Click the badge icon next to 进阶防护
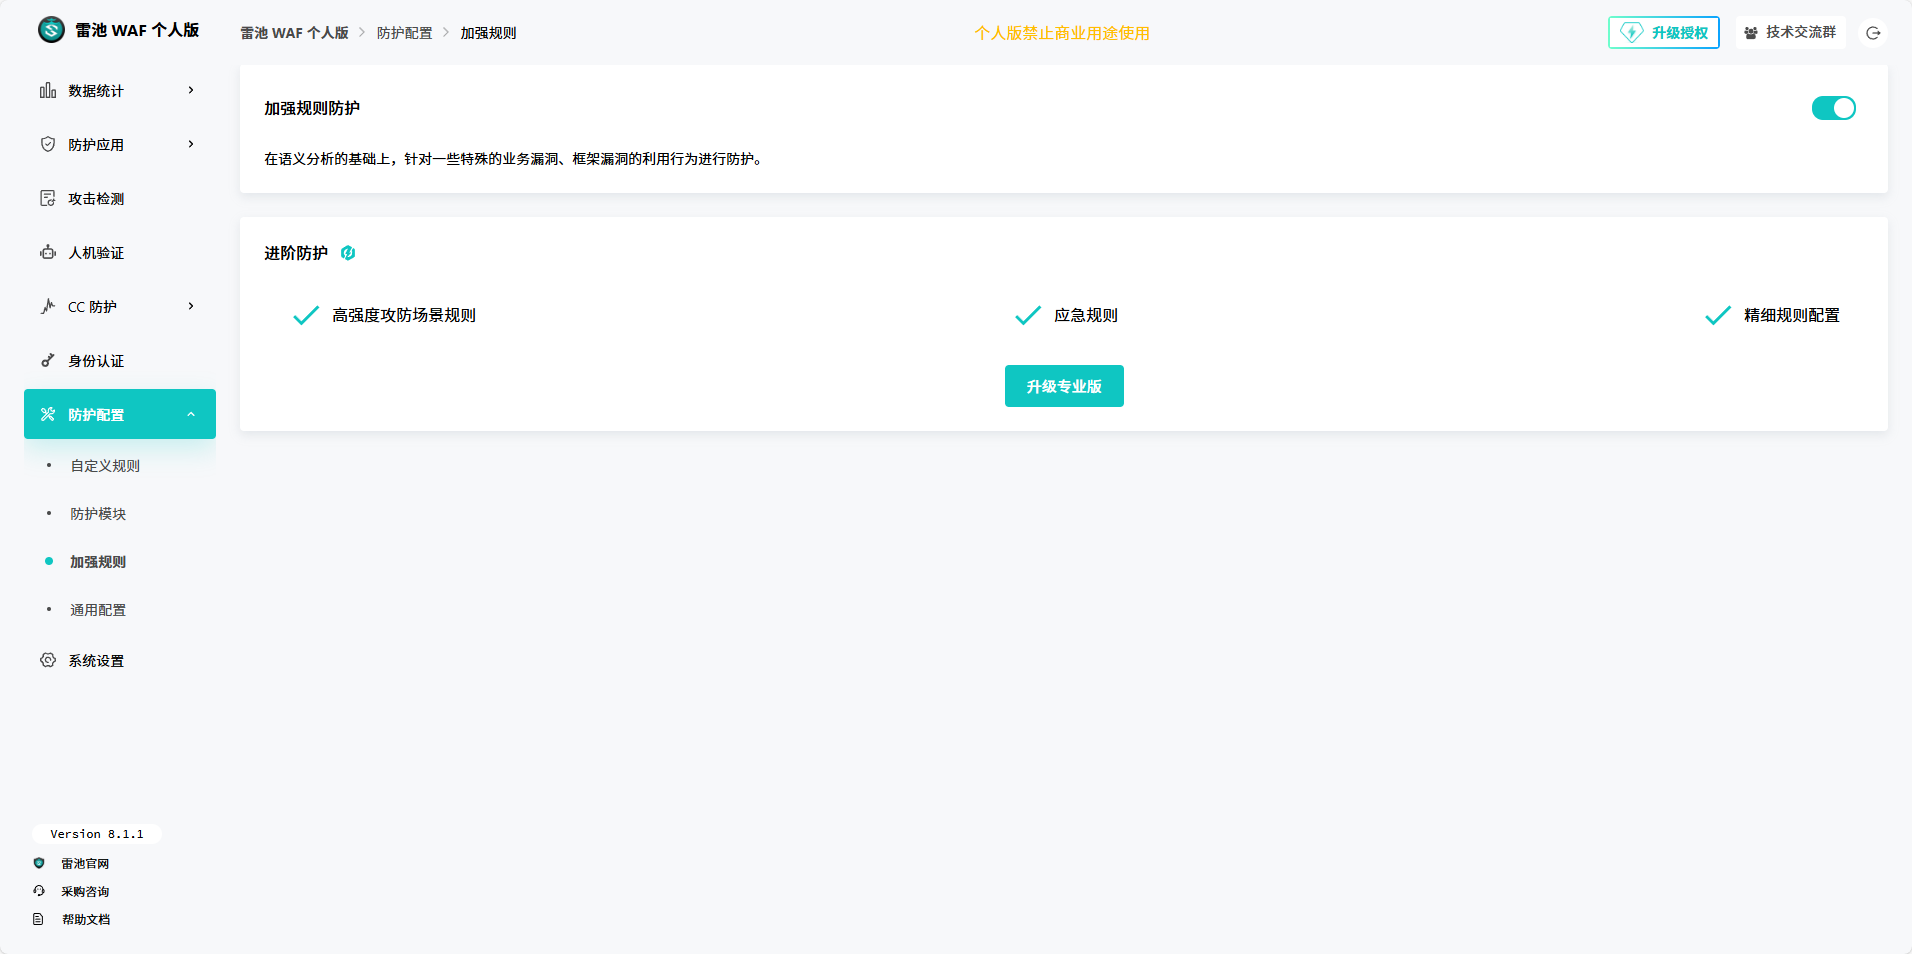The width and height of the screenshot is (1912, 954). point(348,253)
